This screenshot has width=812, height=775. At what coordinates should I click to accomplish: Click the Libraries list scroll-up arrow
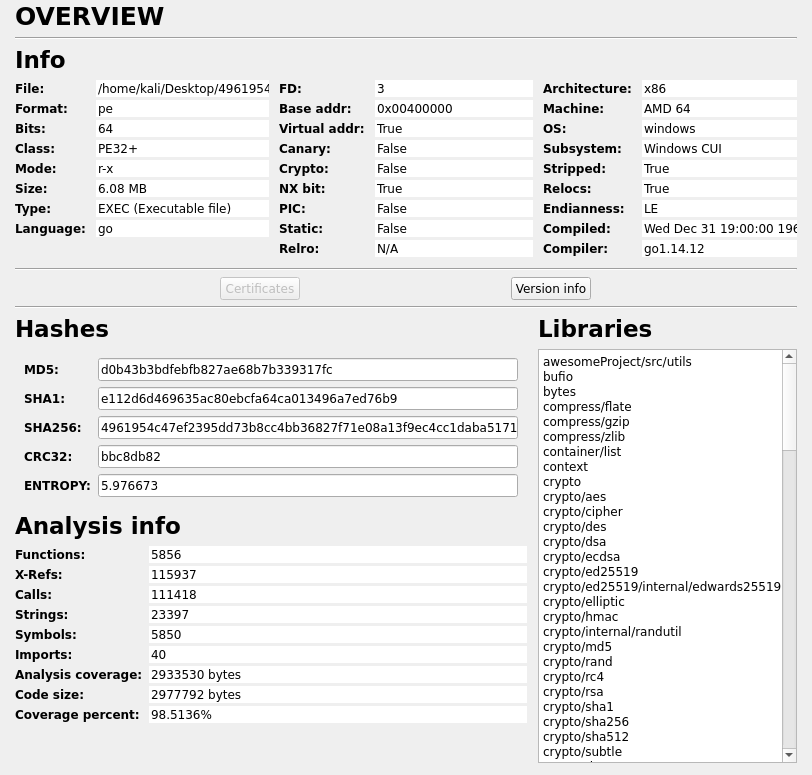(x=789, y=357)
